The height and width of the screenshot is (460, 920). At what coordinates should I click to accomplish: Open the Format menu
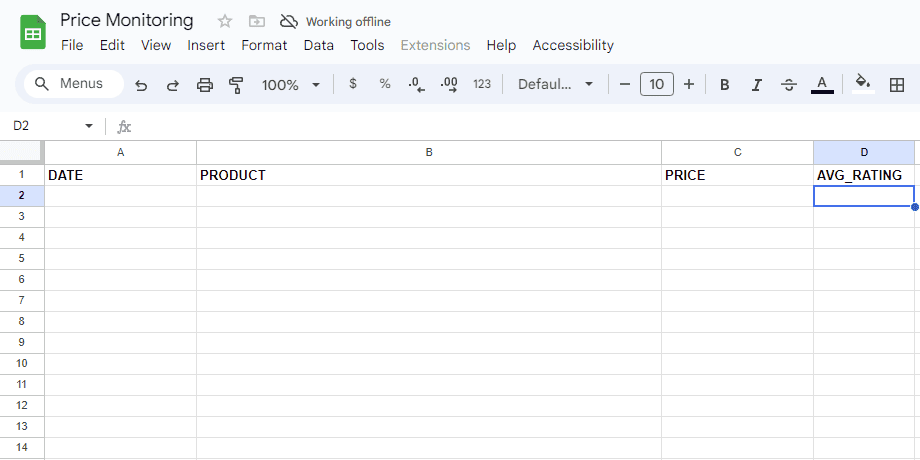click(264, 45)
